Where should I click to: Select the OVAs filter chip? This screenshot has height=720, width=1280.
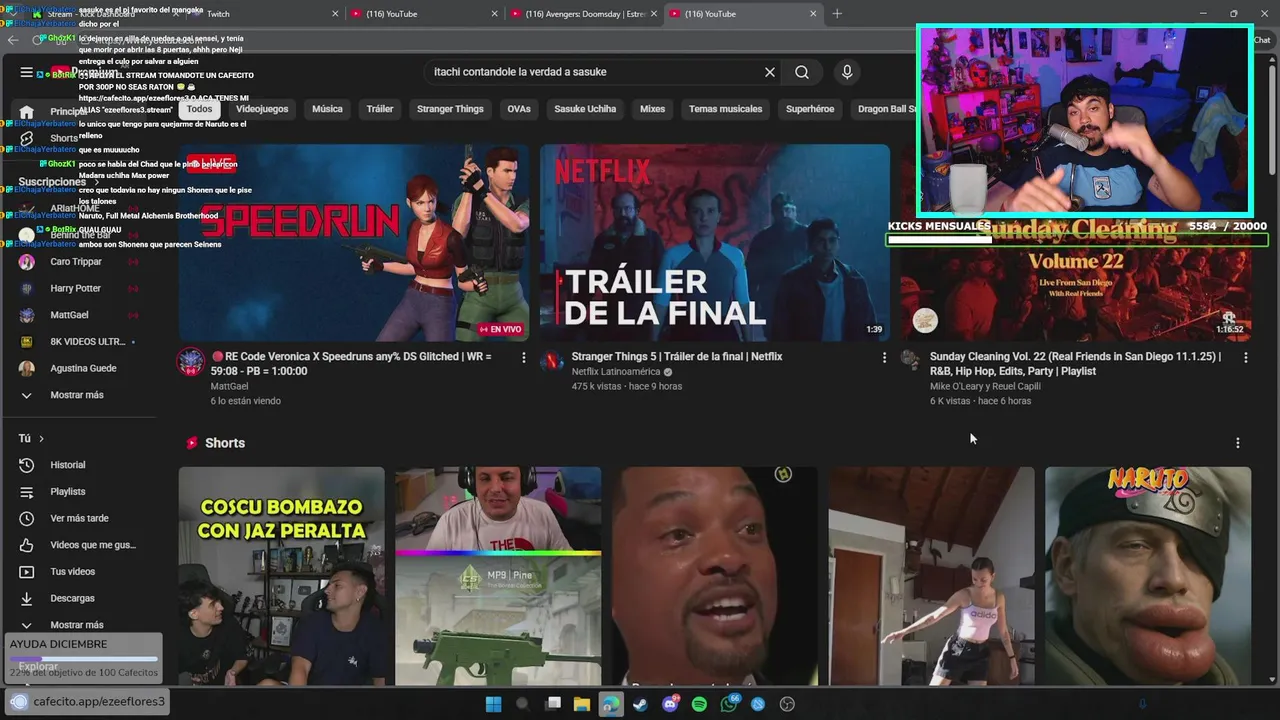click(519, 109)
